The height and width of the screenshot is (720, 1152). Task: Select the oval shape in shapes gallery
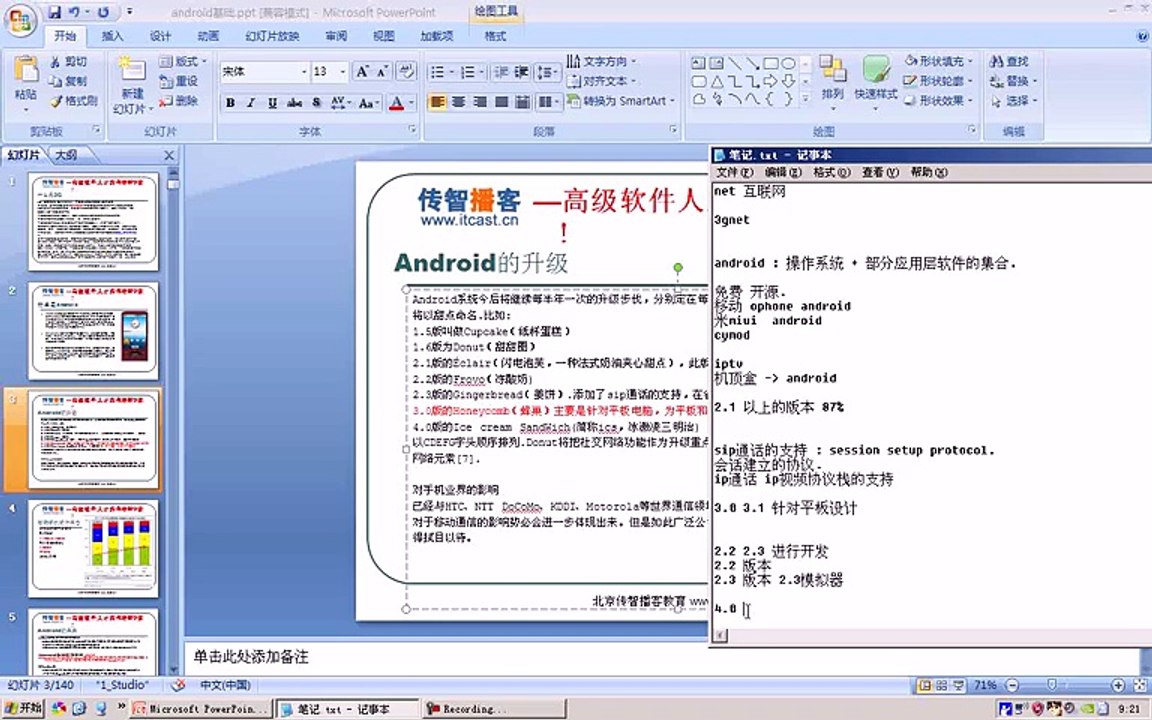(788, 63)
